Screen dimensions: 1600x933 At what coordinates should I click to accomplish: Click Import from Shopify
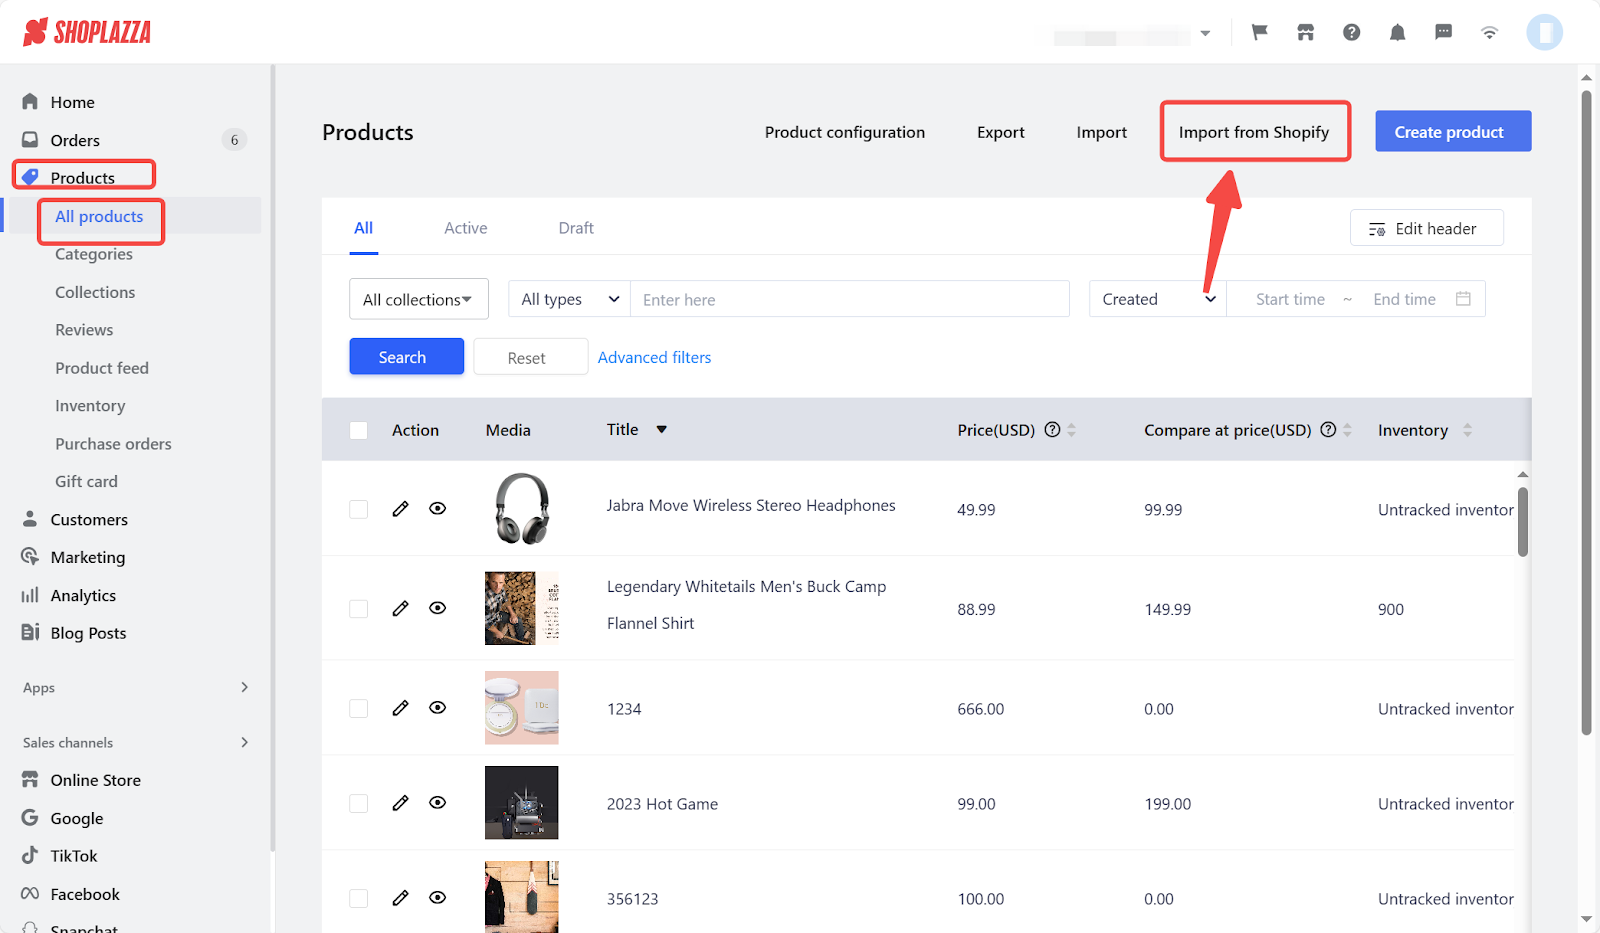(1254, 132)
